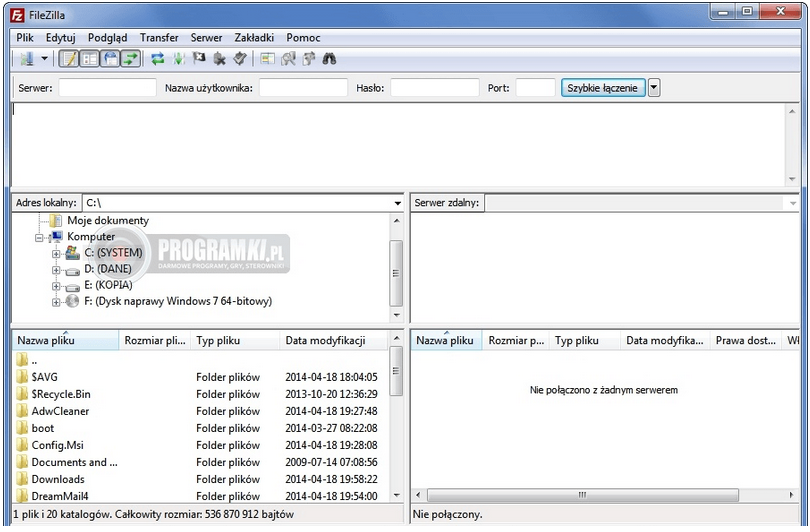Toggle local directory tree display icon
This screenshot has width=810, height=532.
pos(90,59)
